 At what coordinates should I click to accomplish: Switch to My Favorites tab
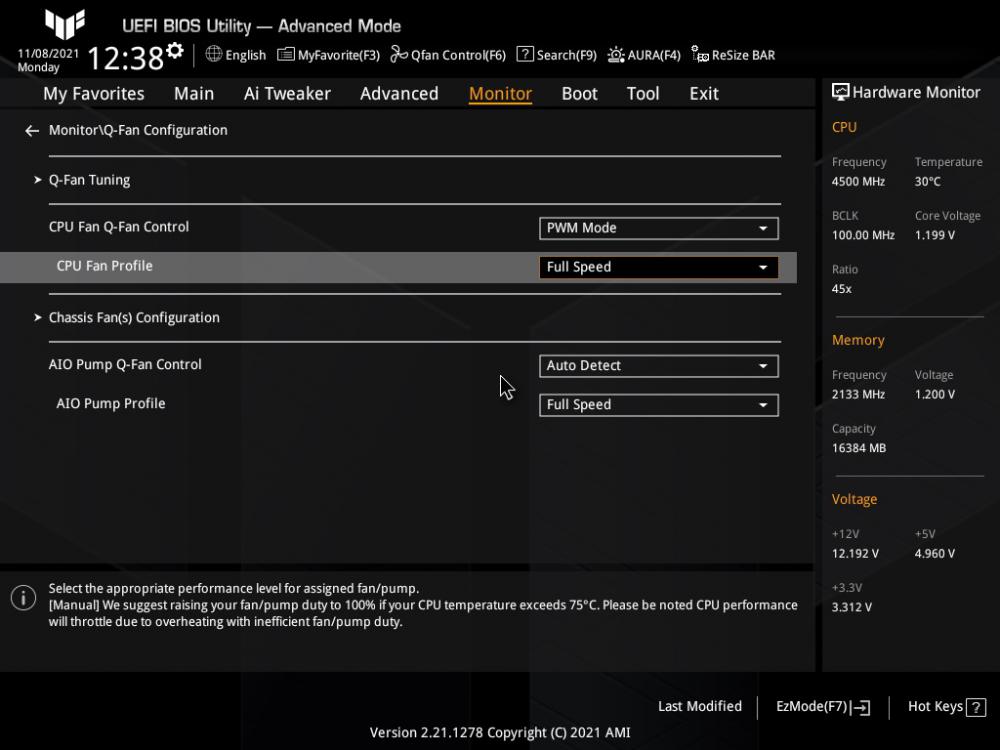coord(94,94)
